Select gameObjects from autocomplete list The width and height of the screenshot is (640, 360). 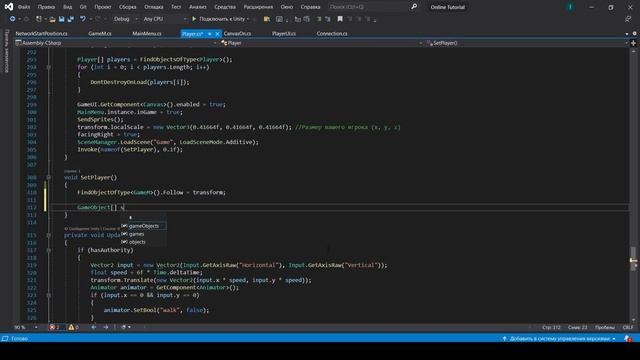[144, 226]
